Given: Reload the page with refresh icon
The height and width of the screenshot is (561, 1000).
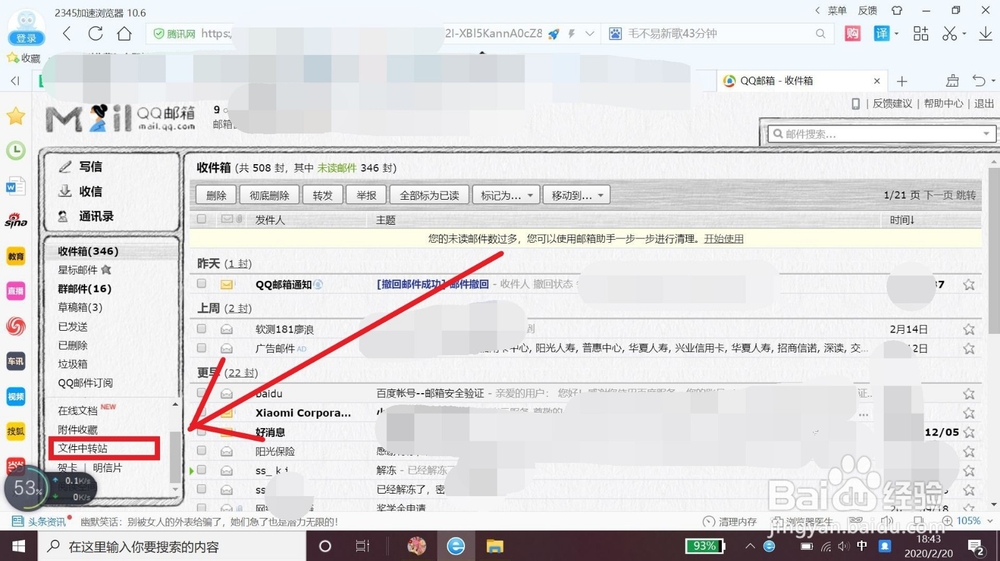Looking at the screenshot, I should [96, 33].
